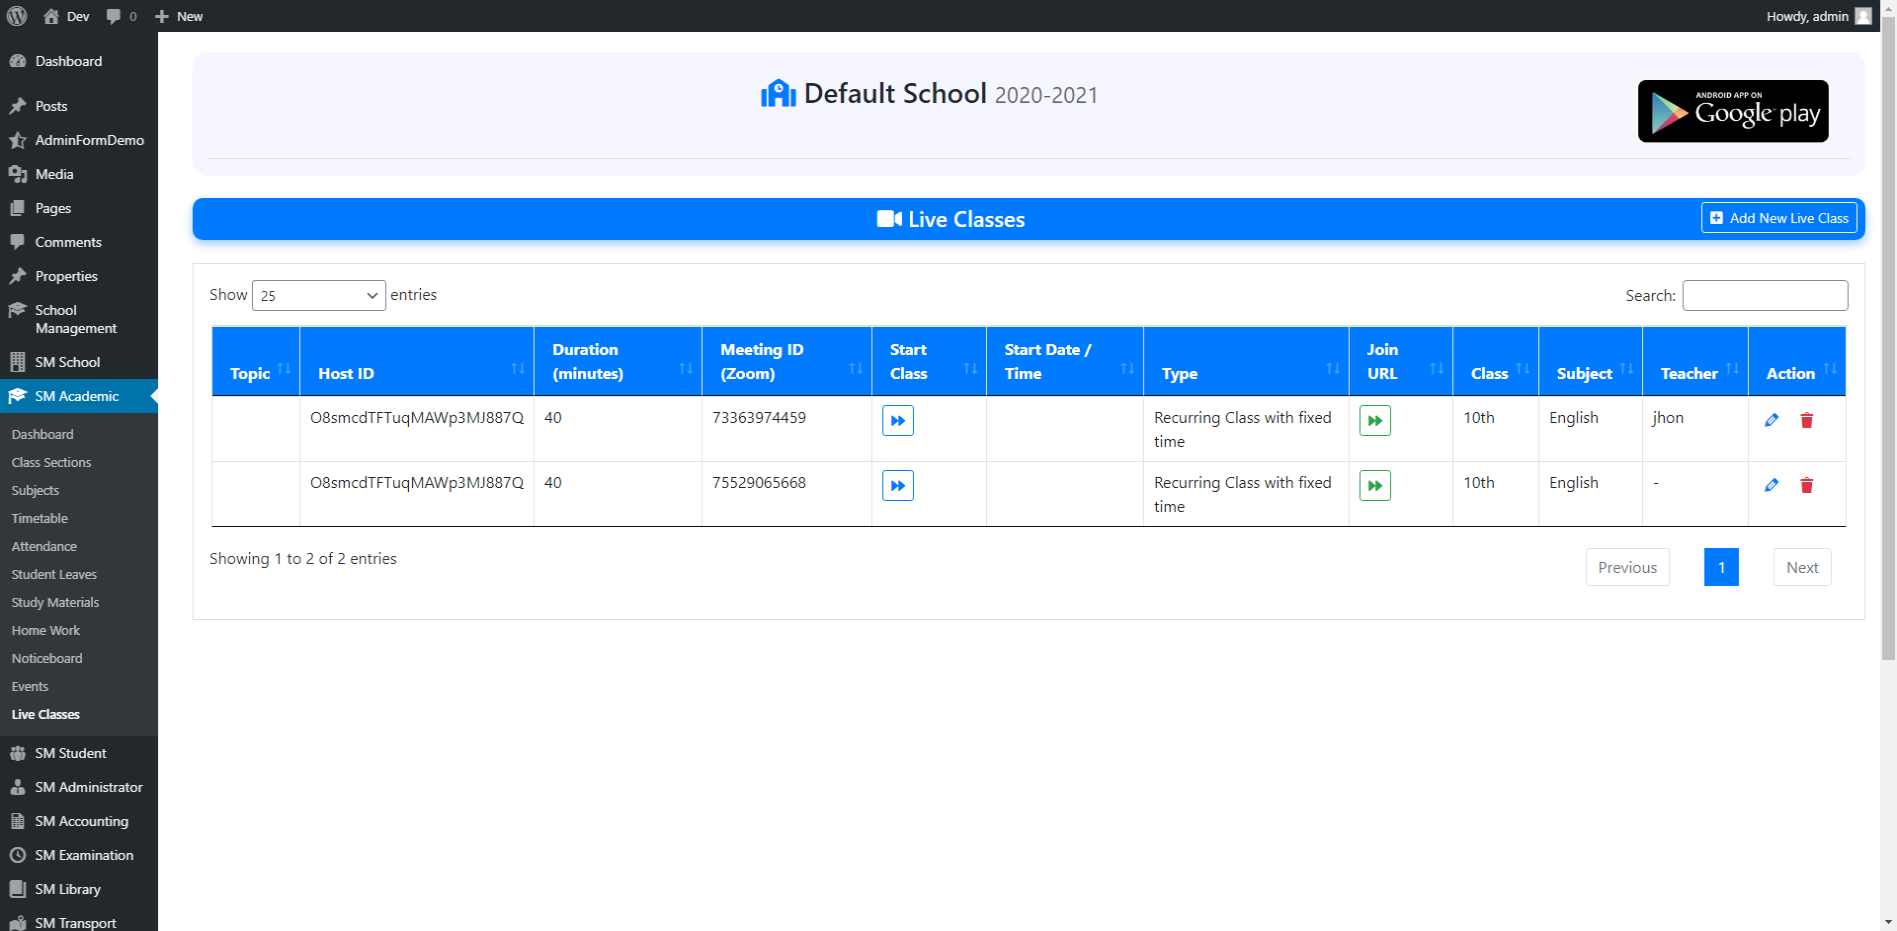Open Timetable under SM Academic
This screenshot has height=931, width=1897.
(x=40, y=518)
